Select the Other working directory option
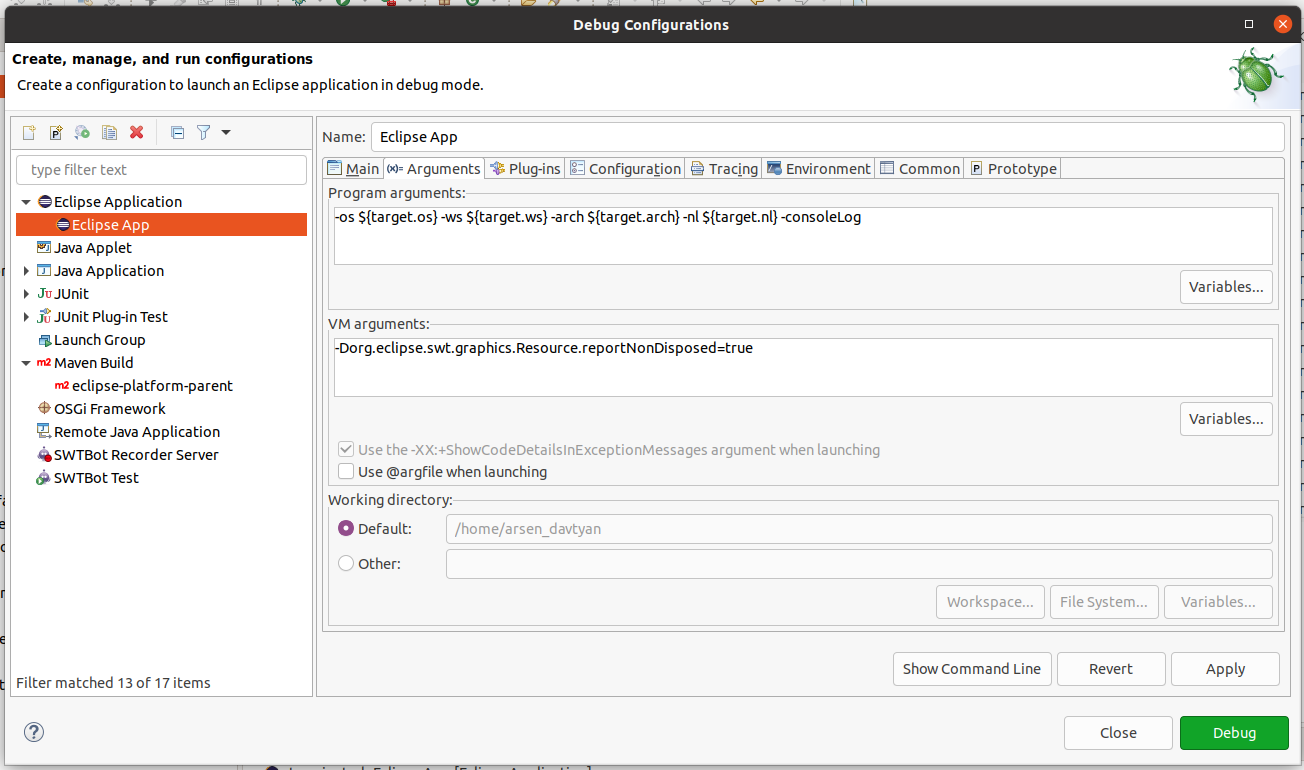 pos(346,564)
